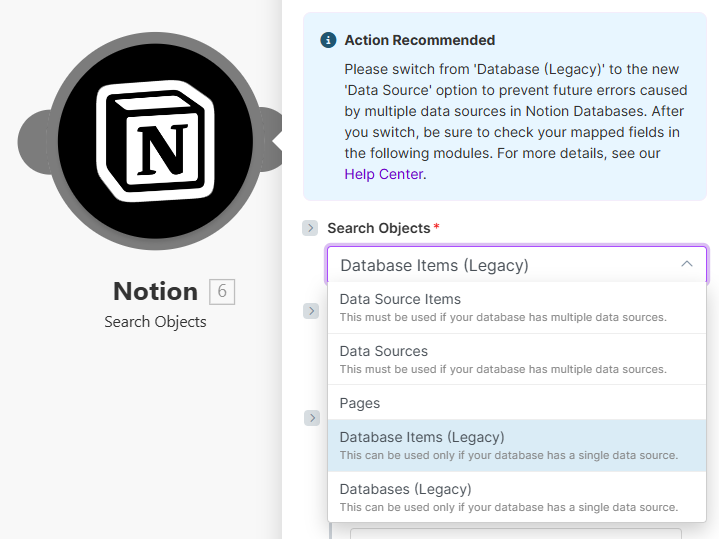Screen dimensions: 719x539
Task: Select Pages from the dropdown list
Action: [x=517, y=403]
